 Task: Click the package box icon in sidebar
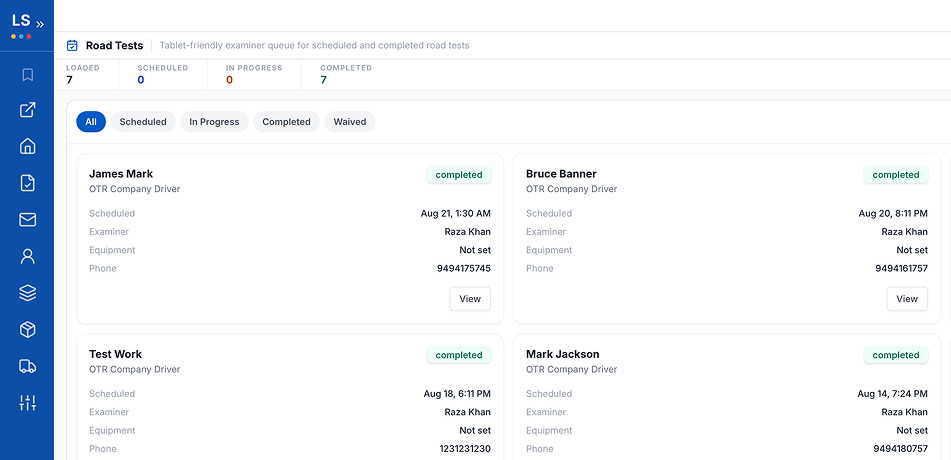click(x=27, y=330)
